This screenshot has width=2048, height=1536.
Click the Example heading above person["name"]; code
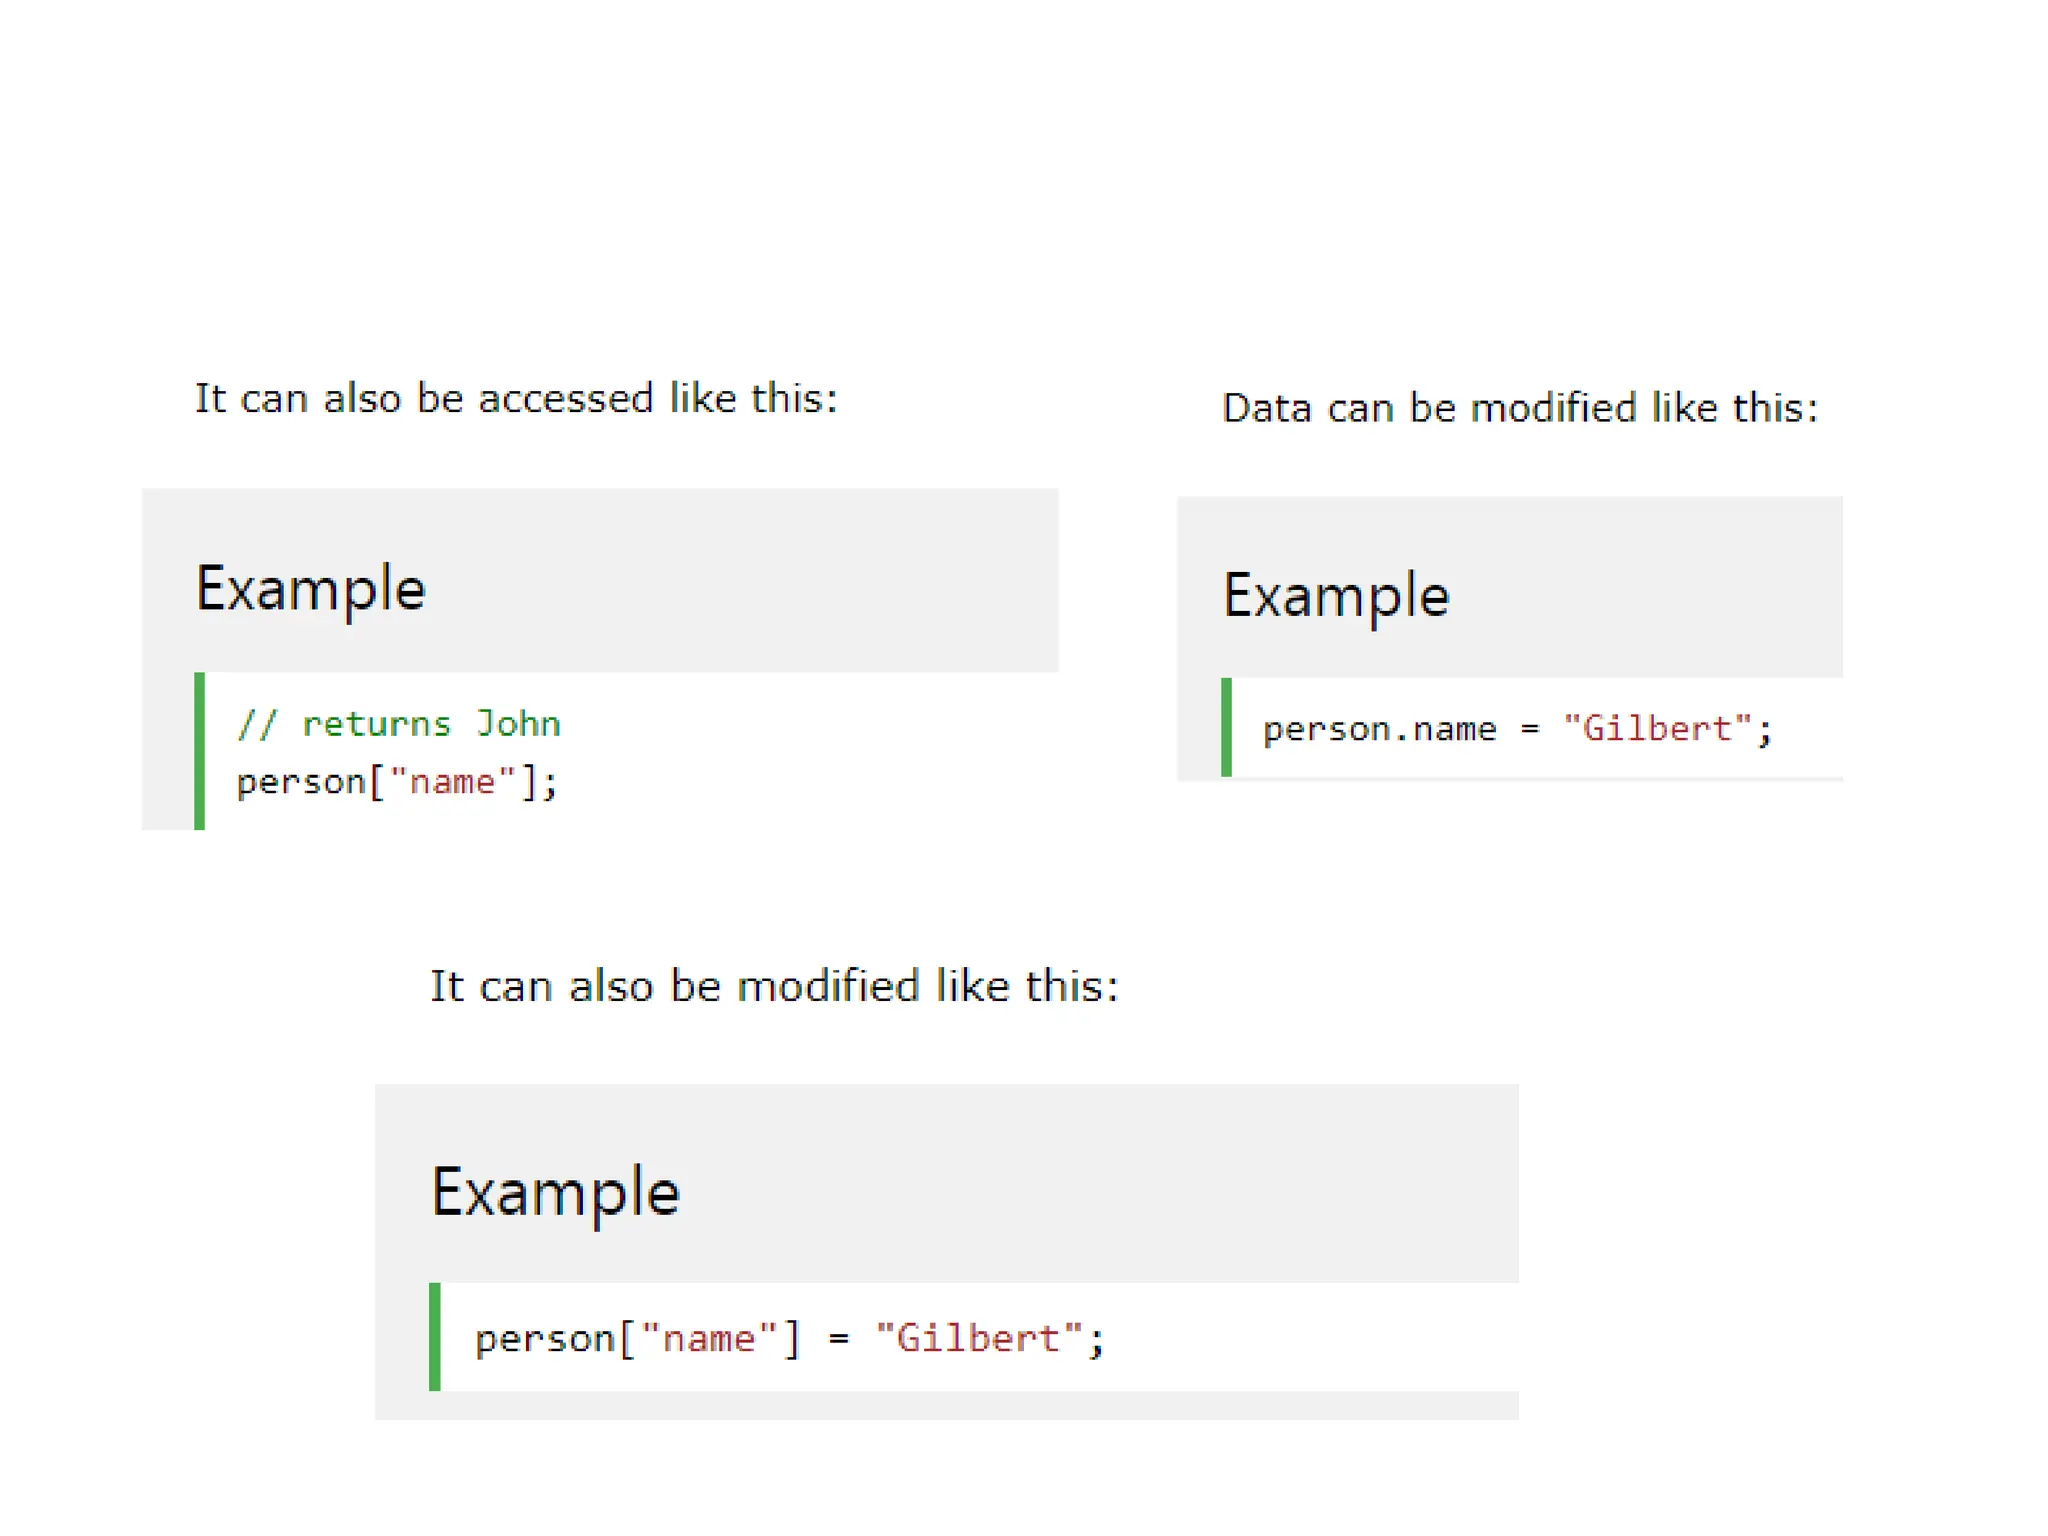[310, 589]
